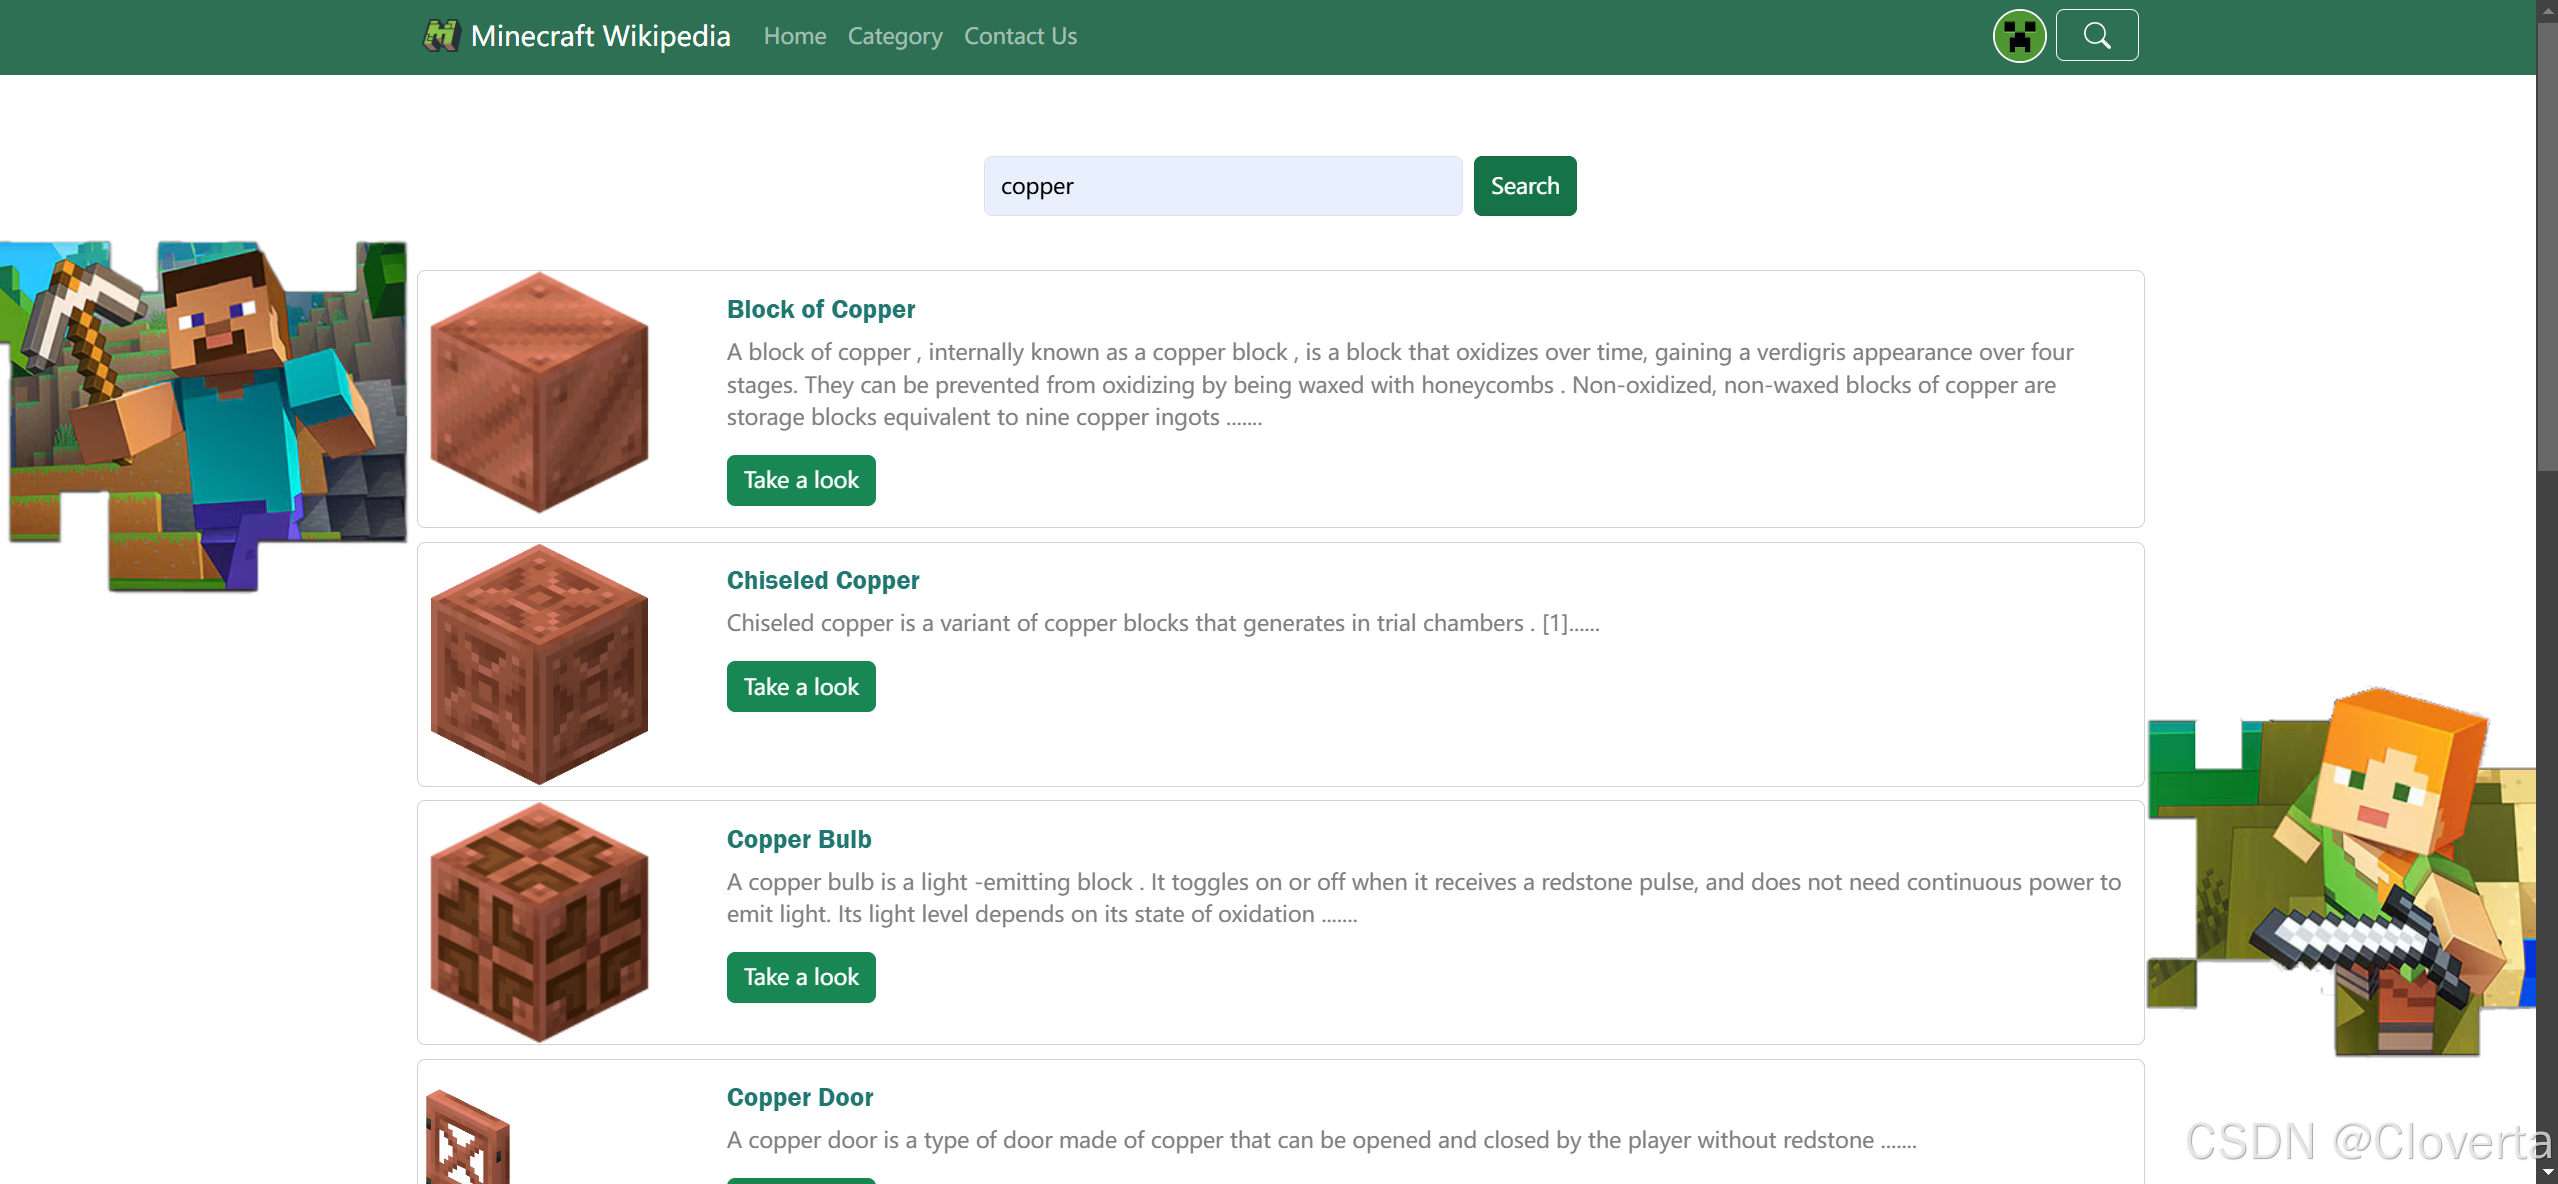Viewport: 2558px width, 1184px height.
Task: Go to the Home menu item
Action: coord(795,36)
